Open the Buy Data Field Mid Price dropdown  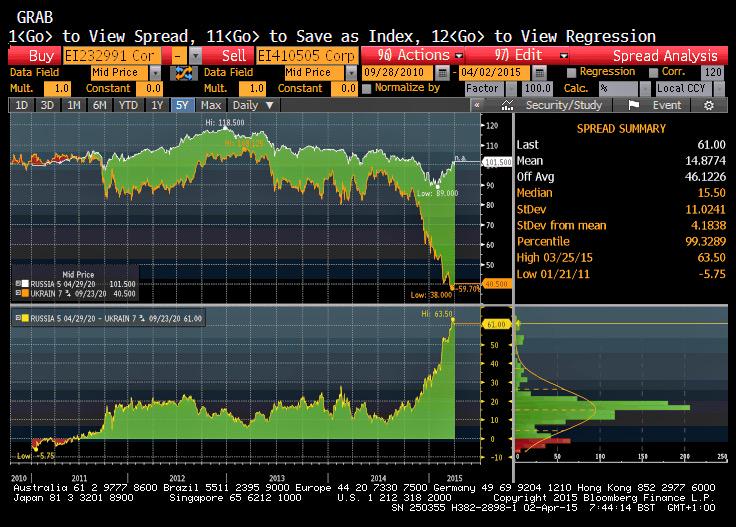[x=155, y=73]
